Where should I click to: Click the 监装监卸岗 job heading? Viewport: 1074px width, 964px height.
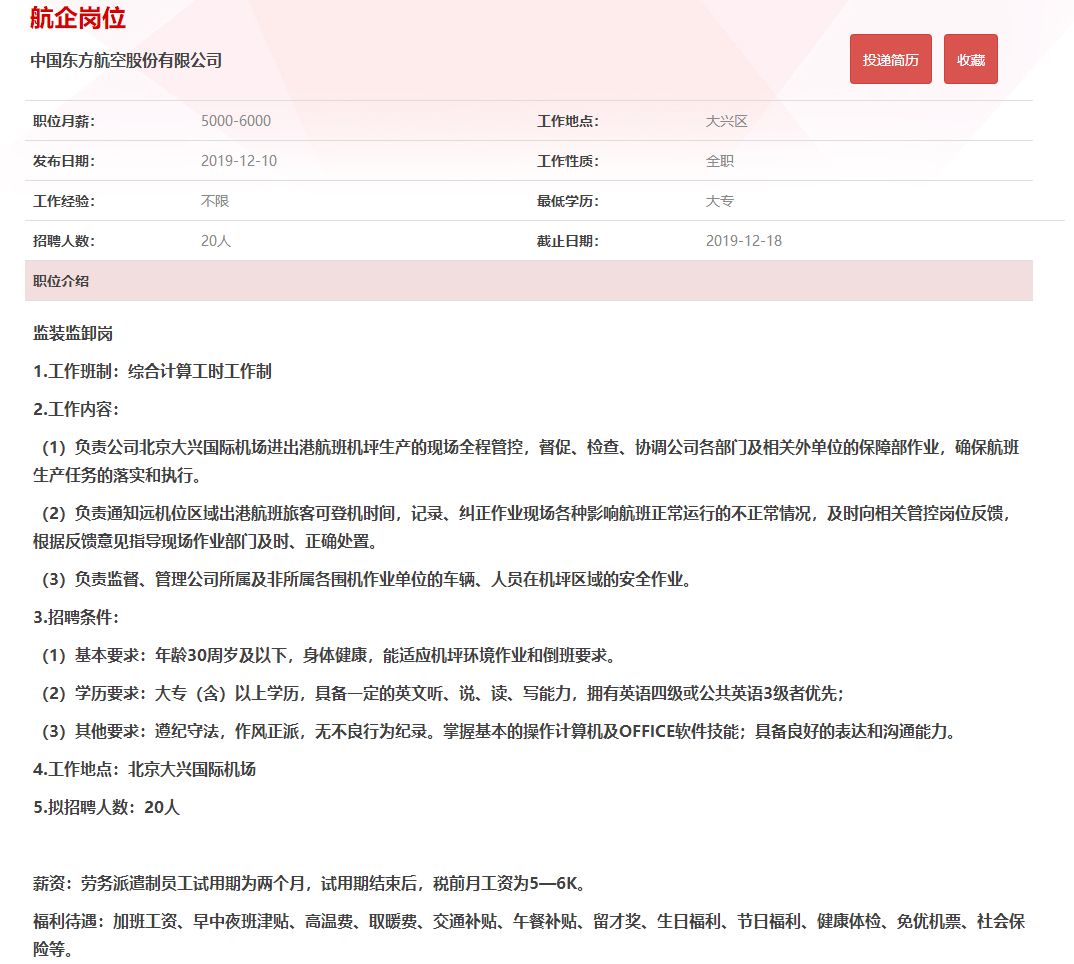pyautogui.click(x=73, y=333)
